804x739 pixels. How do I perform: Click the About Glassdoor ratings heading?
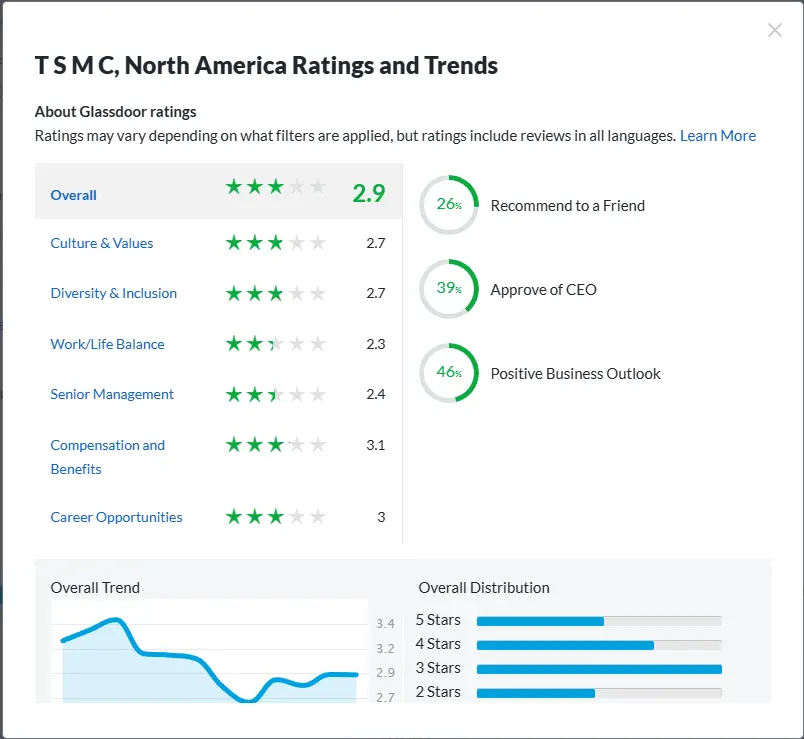coord(115,112)
